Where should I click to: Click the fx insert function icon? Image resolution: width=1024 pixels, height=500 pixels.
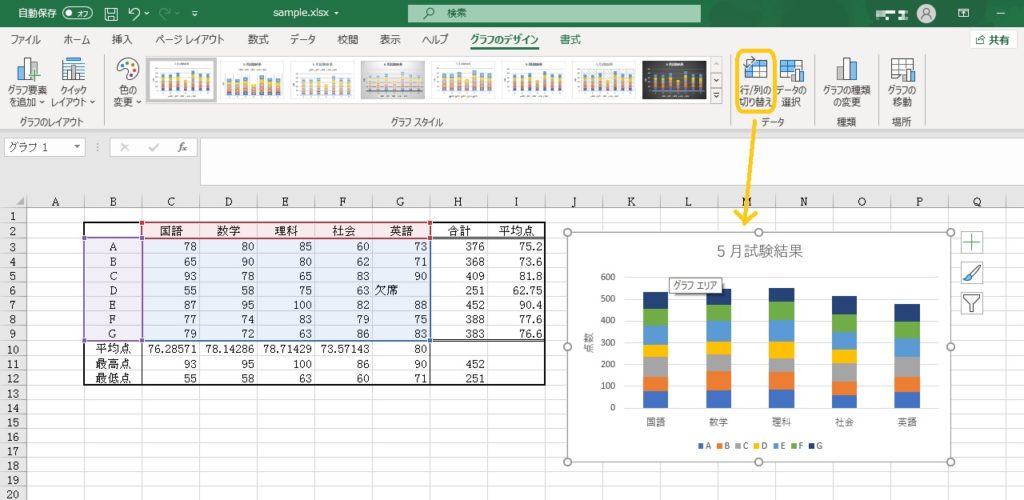click(182, 147)
